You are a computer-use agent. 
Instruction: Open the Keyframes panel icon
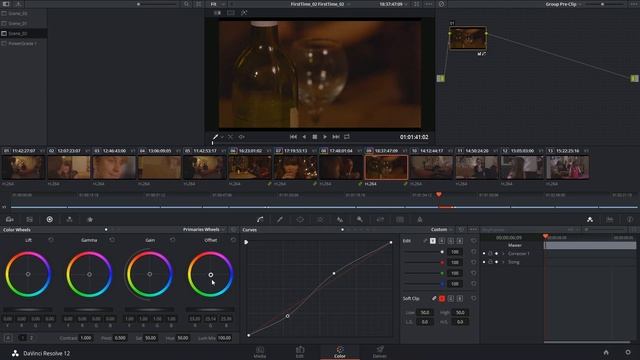(x=590, y=220)
